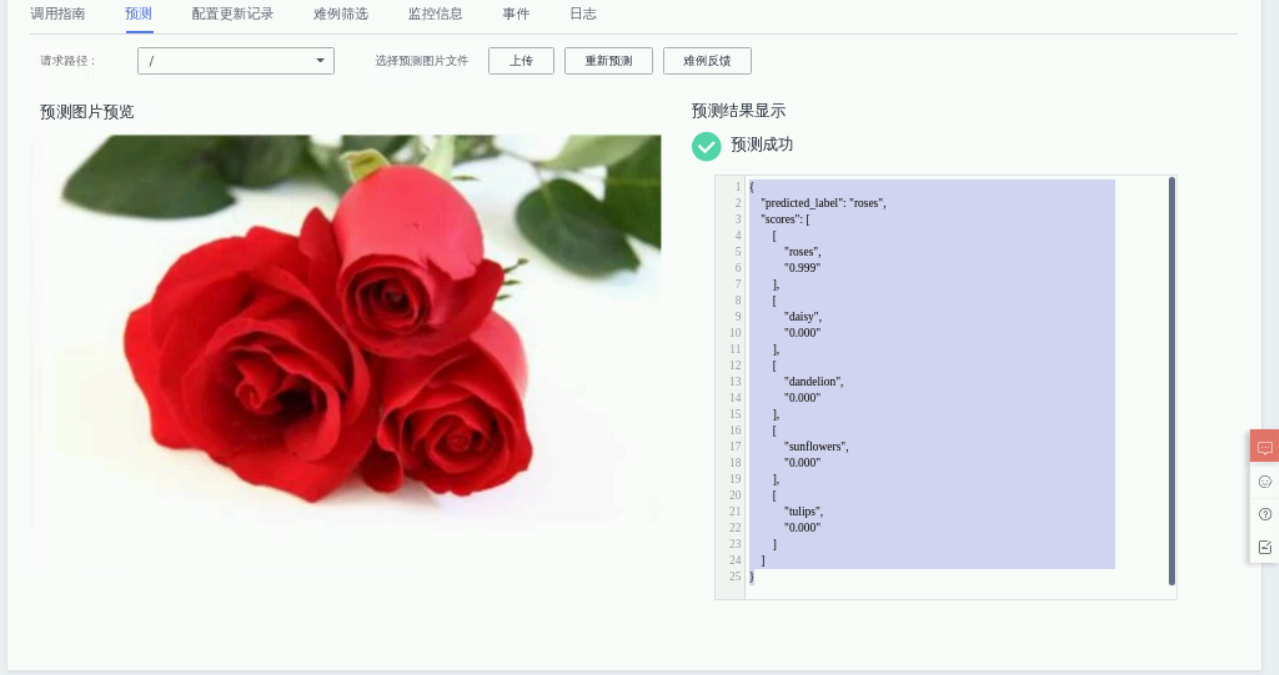
Task: Click the green success checkmark icon
Action: pyautogui.click(x=706, y=146)
